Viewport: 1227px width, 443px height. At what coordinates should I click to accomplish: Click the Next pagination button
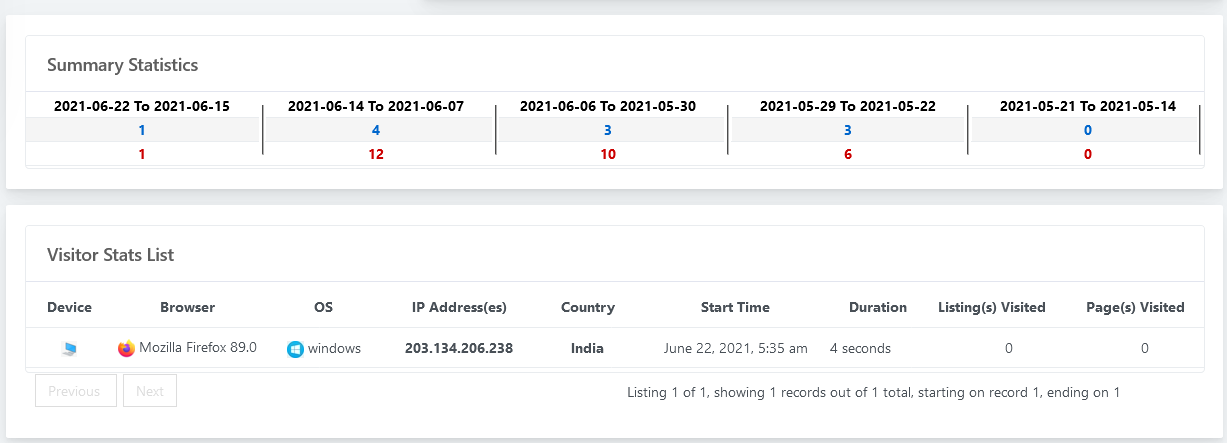(150, 391)
